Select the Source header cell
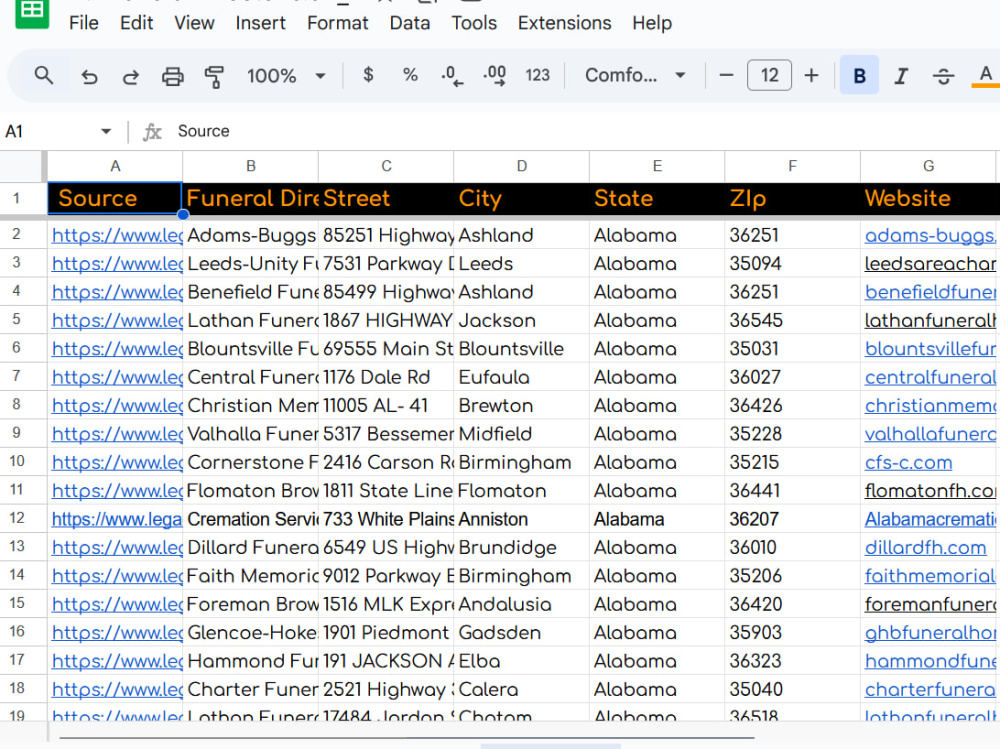Screen dimensions: 1000x749 tap(115, 198)
